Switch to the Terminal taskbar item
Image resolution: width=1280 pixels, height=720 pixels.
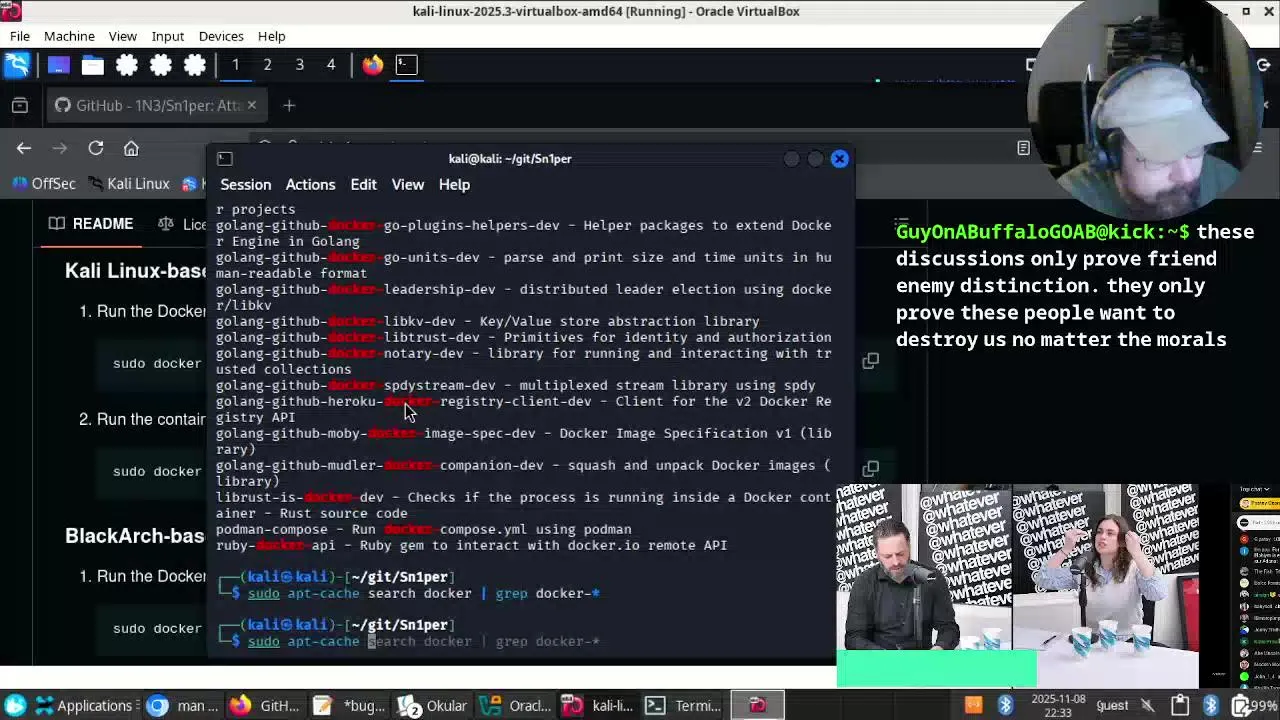(x=682, y=706)
